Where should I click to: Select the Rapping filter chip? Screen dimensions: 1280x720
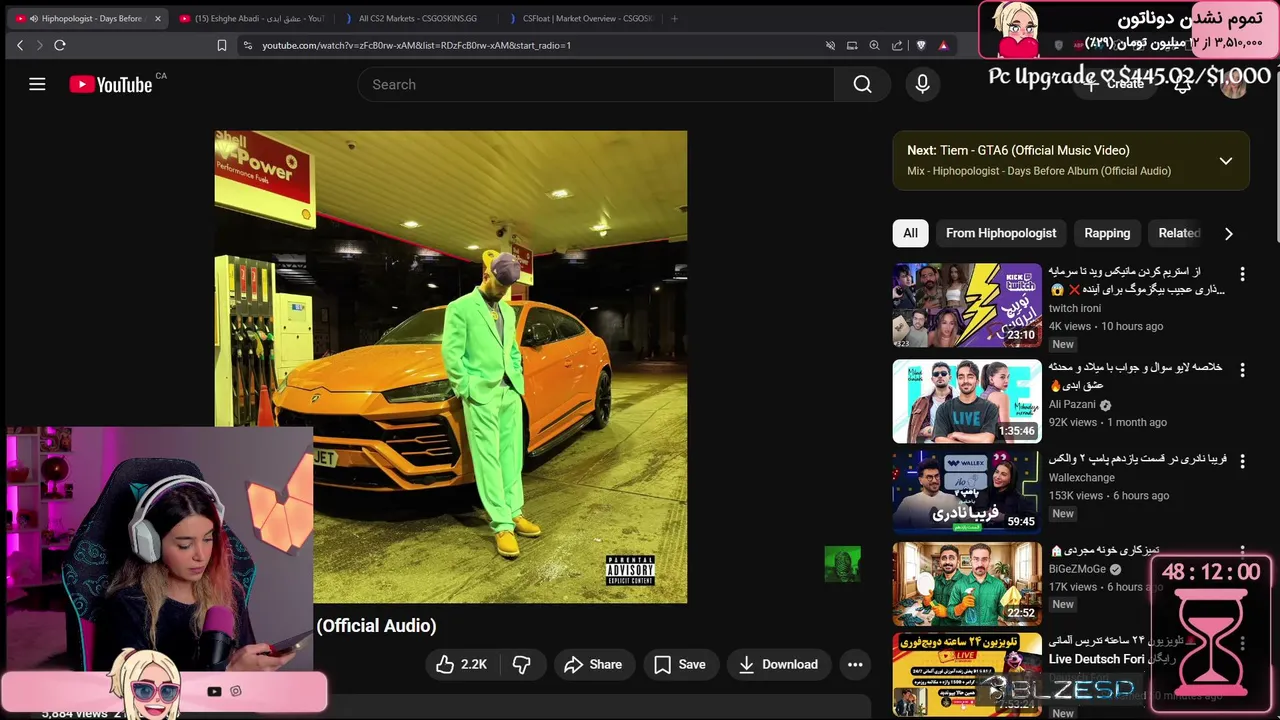click(1107, 233)
